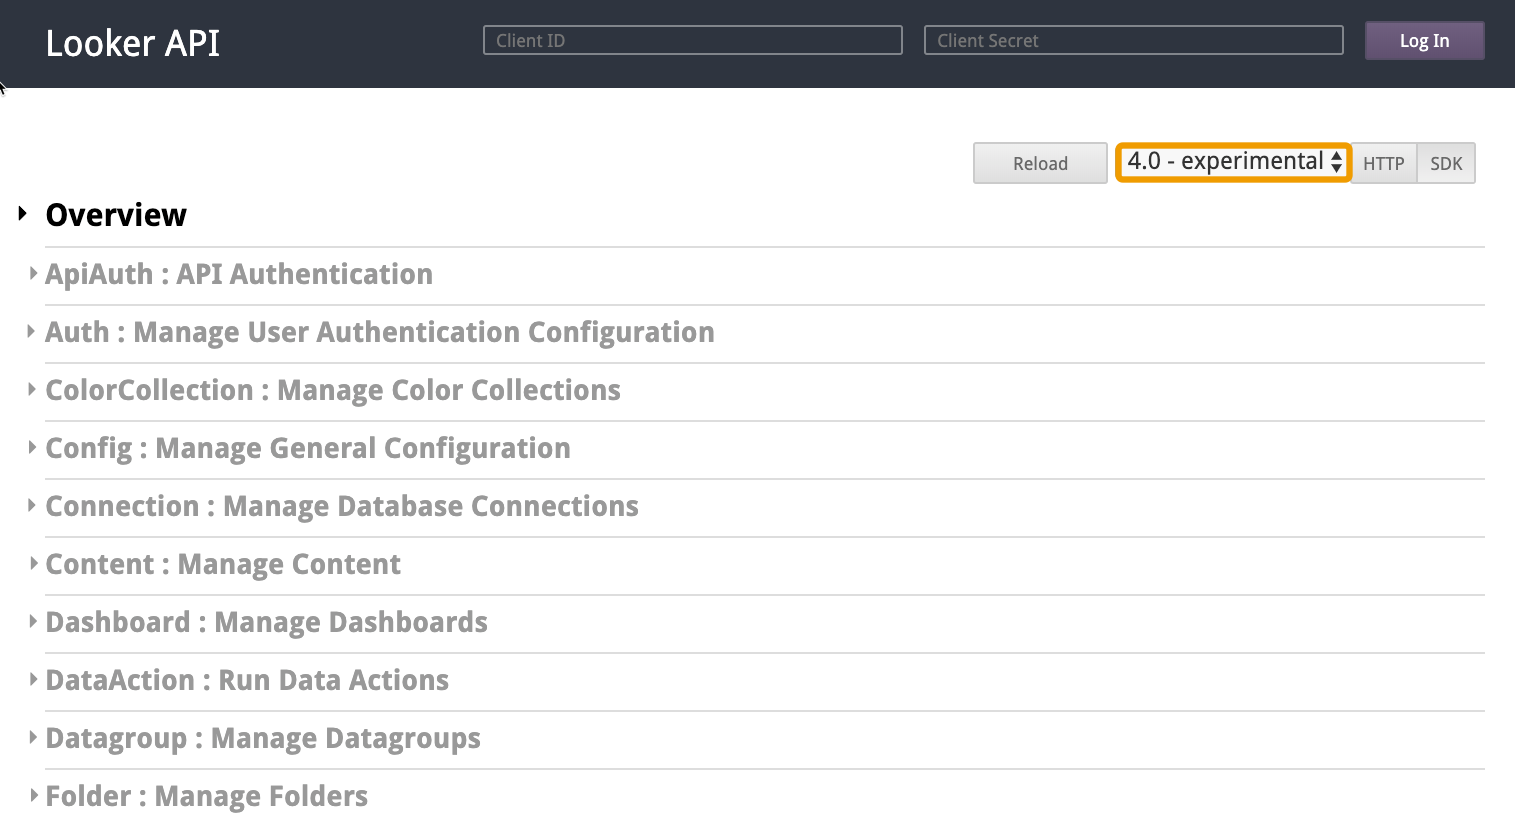Focus the Client Secret input field
The width and height of the screenshot is (1515, 819).
click(1133, 40)
